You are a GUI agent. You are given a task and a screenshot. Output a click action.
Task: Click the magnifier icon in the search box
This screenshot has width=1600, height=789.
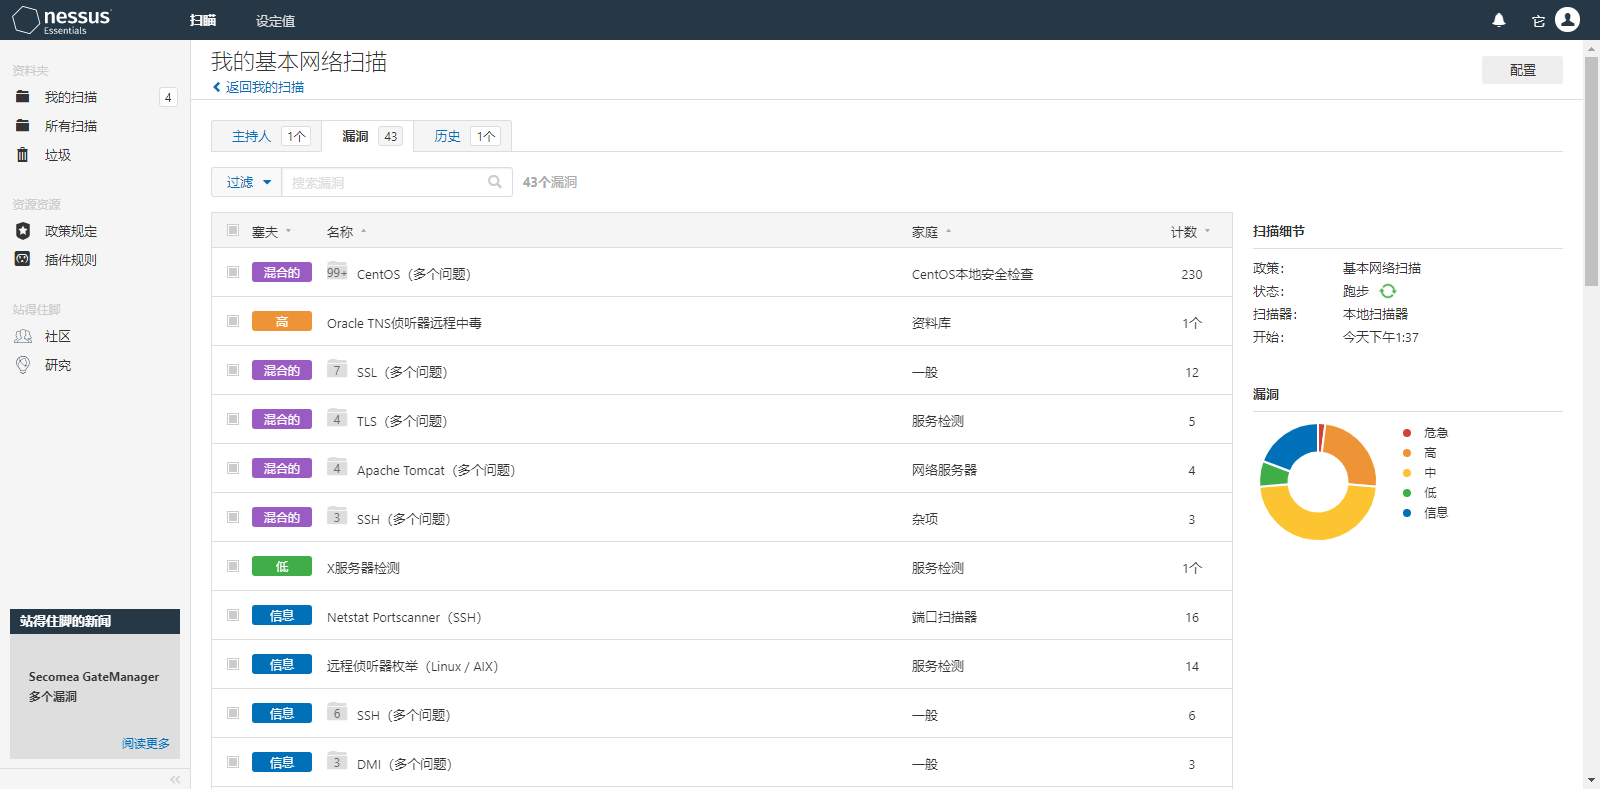point(495,182)
